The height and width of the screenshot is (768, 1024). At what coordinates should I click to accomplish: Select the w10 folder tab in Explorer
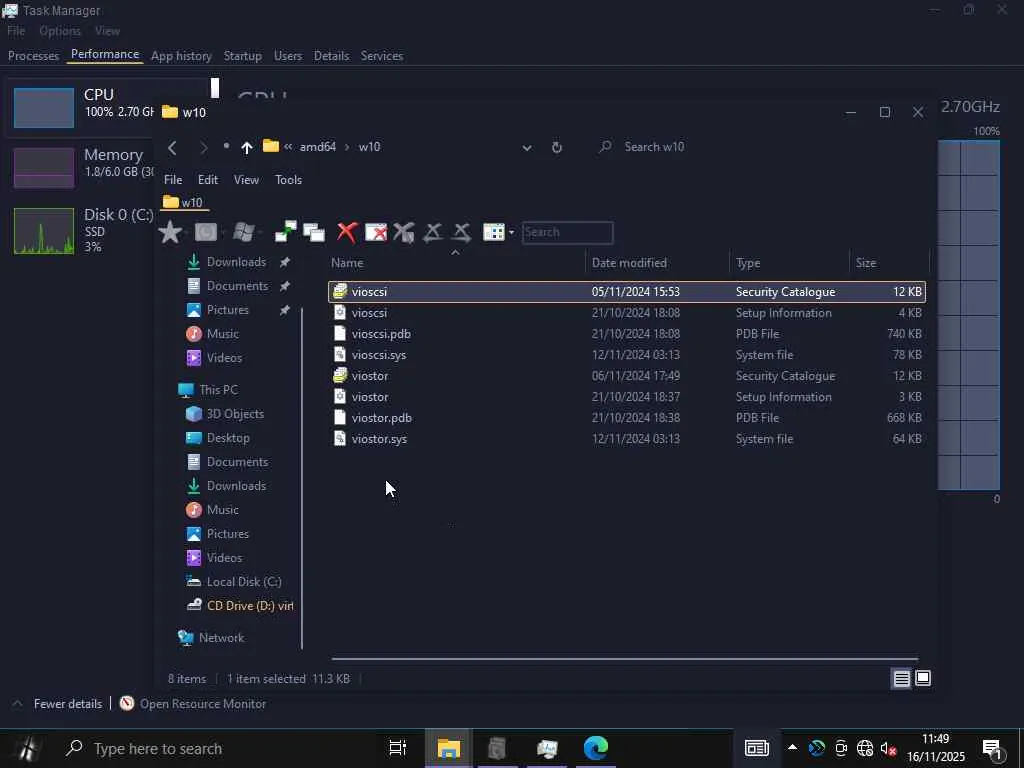click(x=184, y=202)
